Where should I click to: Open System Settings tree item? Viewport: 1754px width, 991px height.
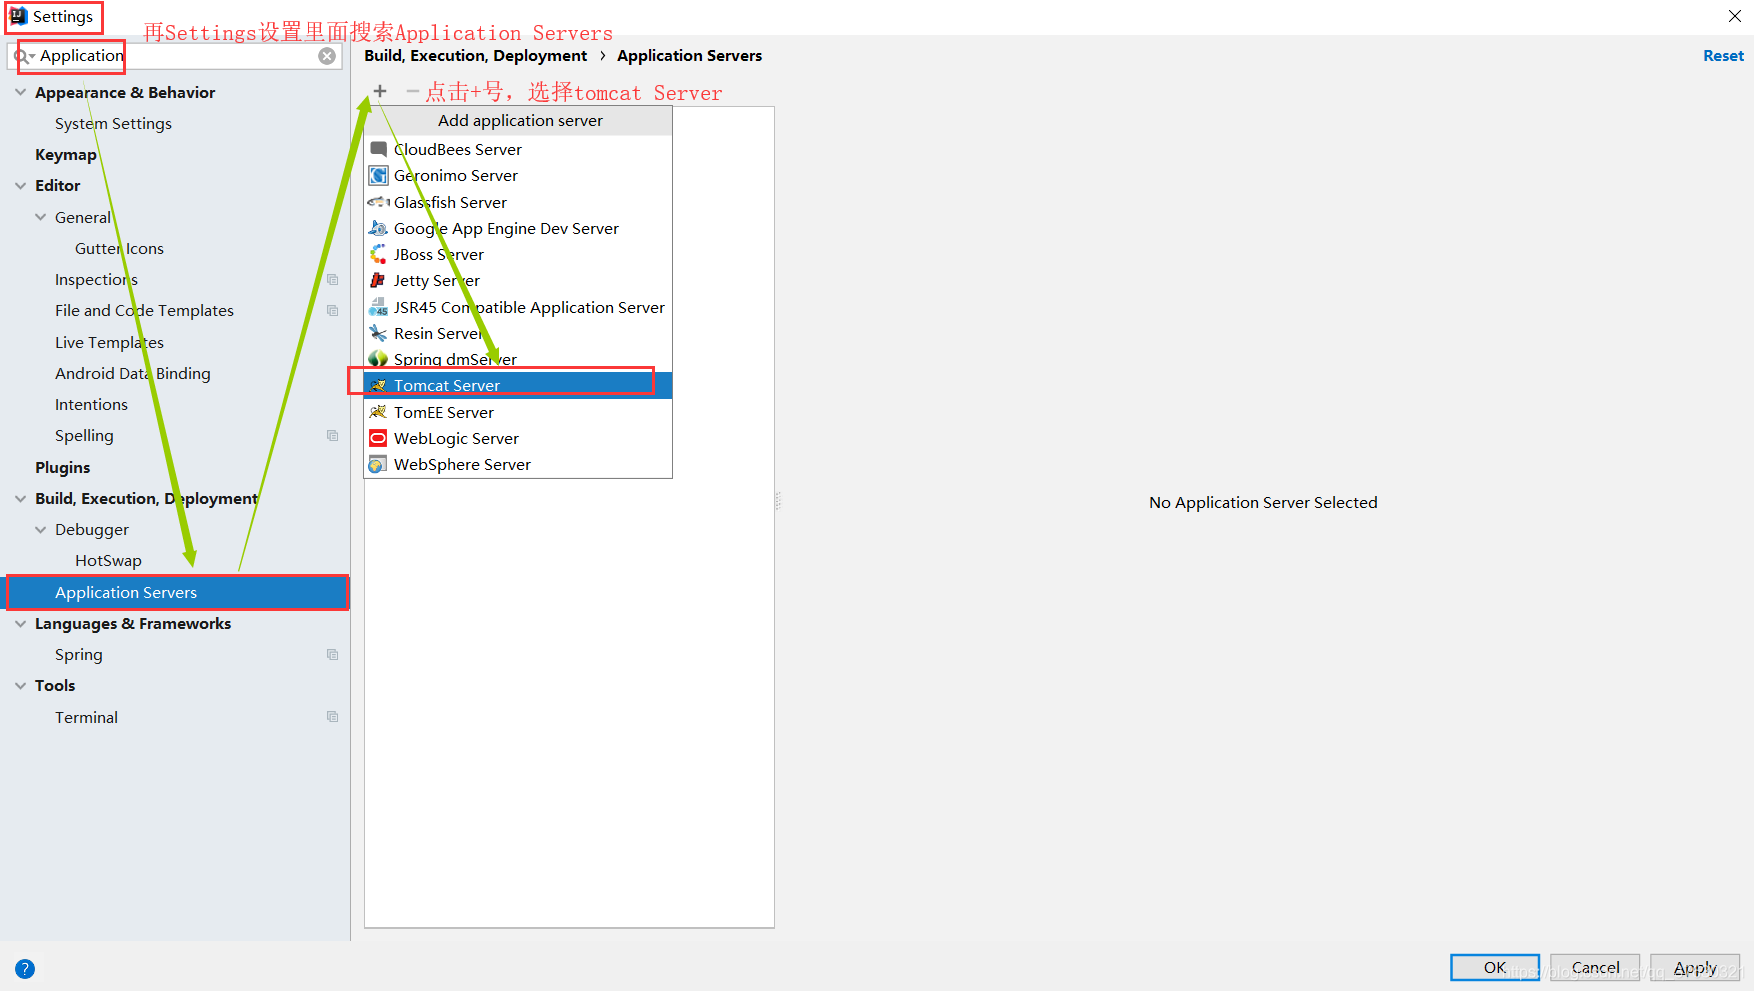(113, 123)
